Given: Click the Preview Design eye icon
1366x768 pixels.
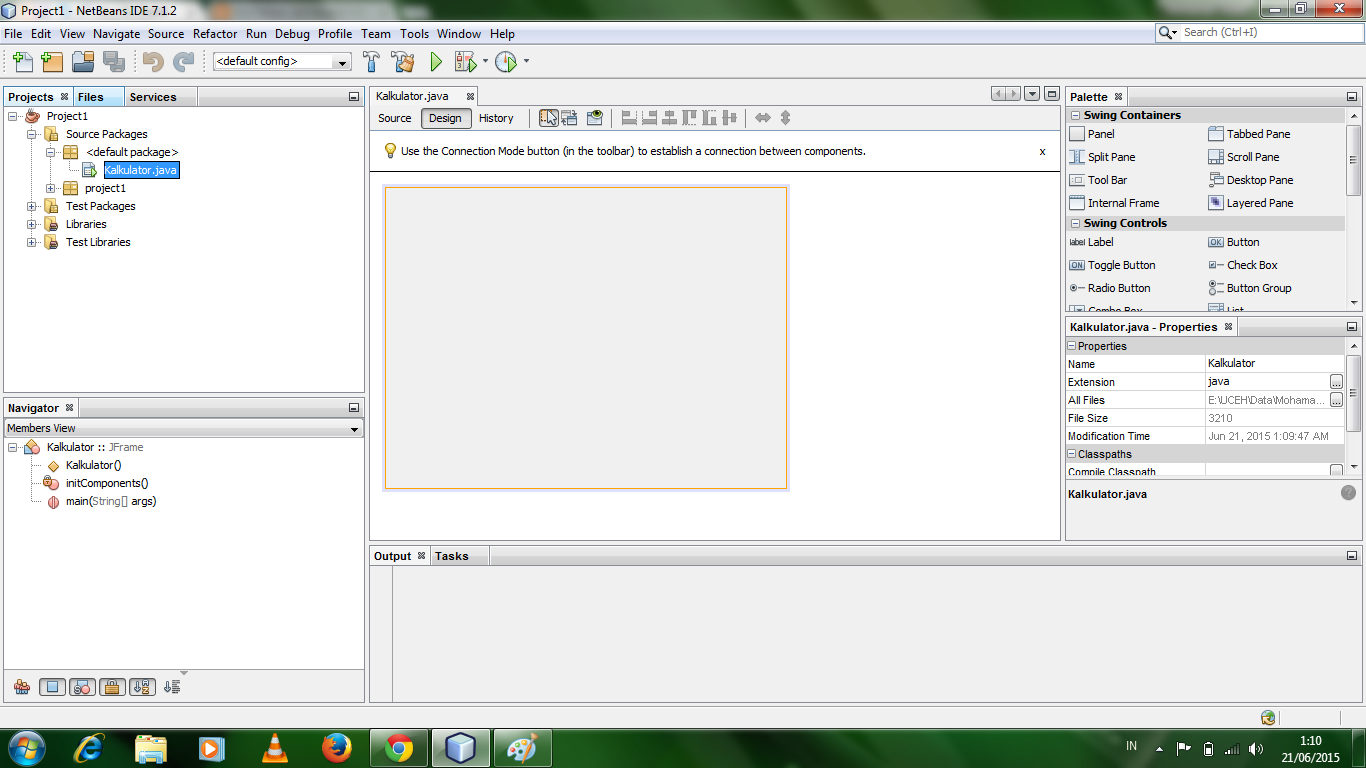Looking at the screenshot, I should point(595,118).
